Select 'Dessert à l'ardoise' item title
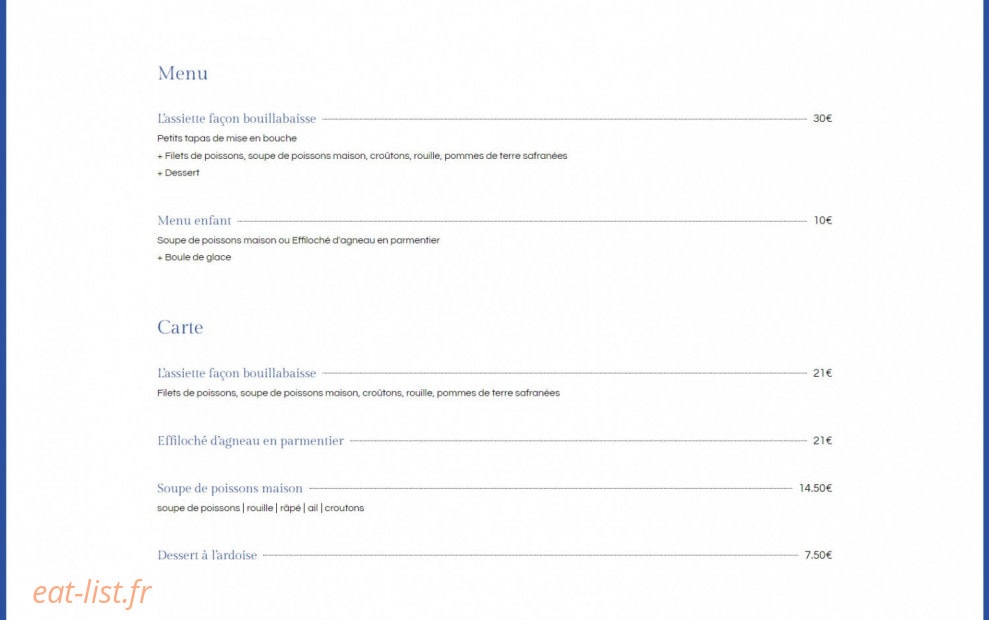This screenshot has width=989, height=620. click(x=207, y=556)
